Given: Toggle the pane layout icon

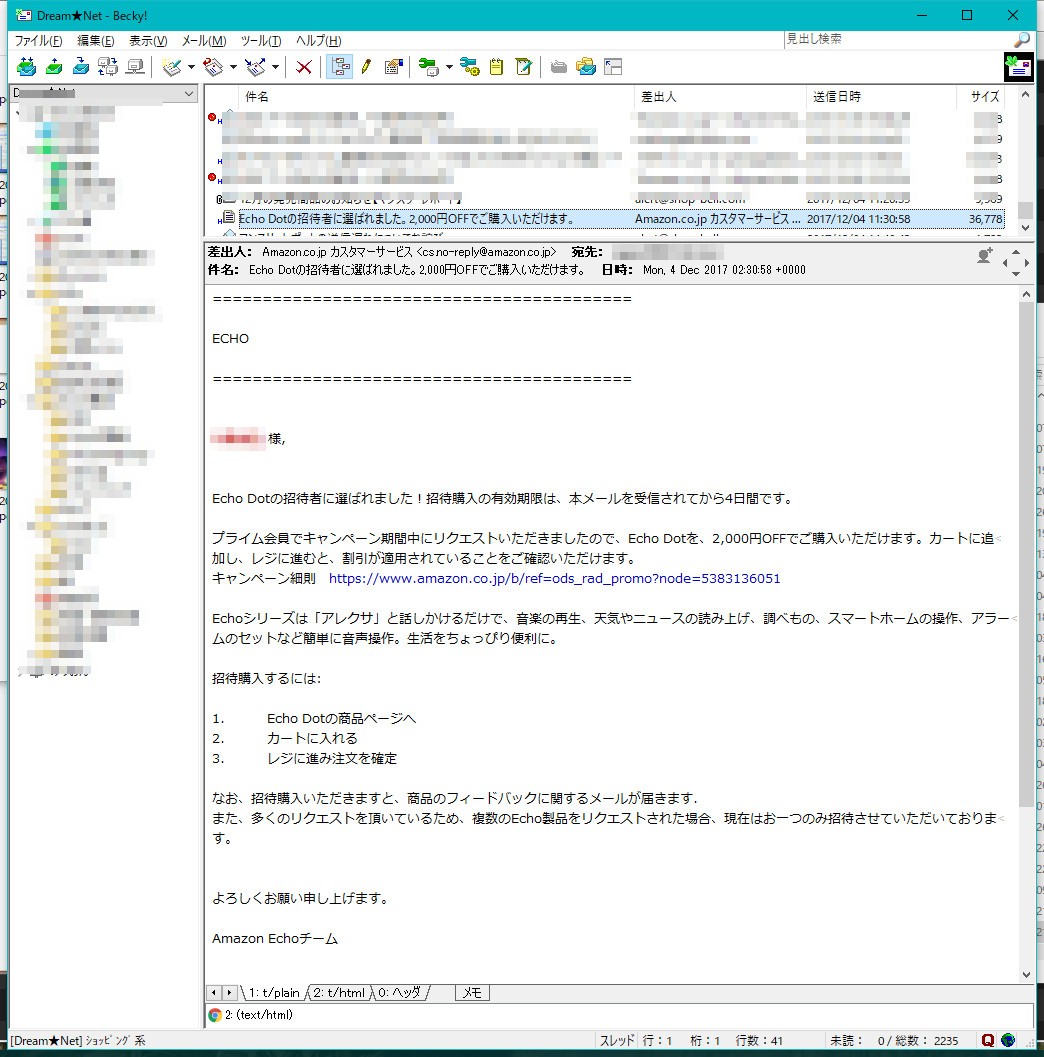Looking at the screenshot, I should click(x=613, y=67).
